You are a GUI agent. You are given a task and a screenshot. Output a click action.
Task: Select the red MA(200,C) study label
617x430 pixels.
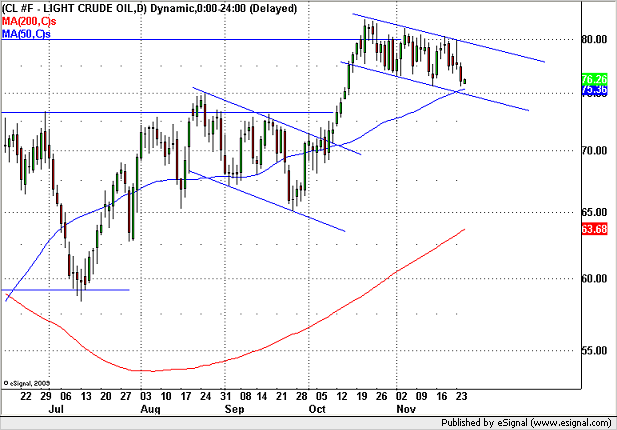click(x=29, y=21)
